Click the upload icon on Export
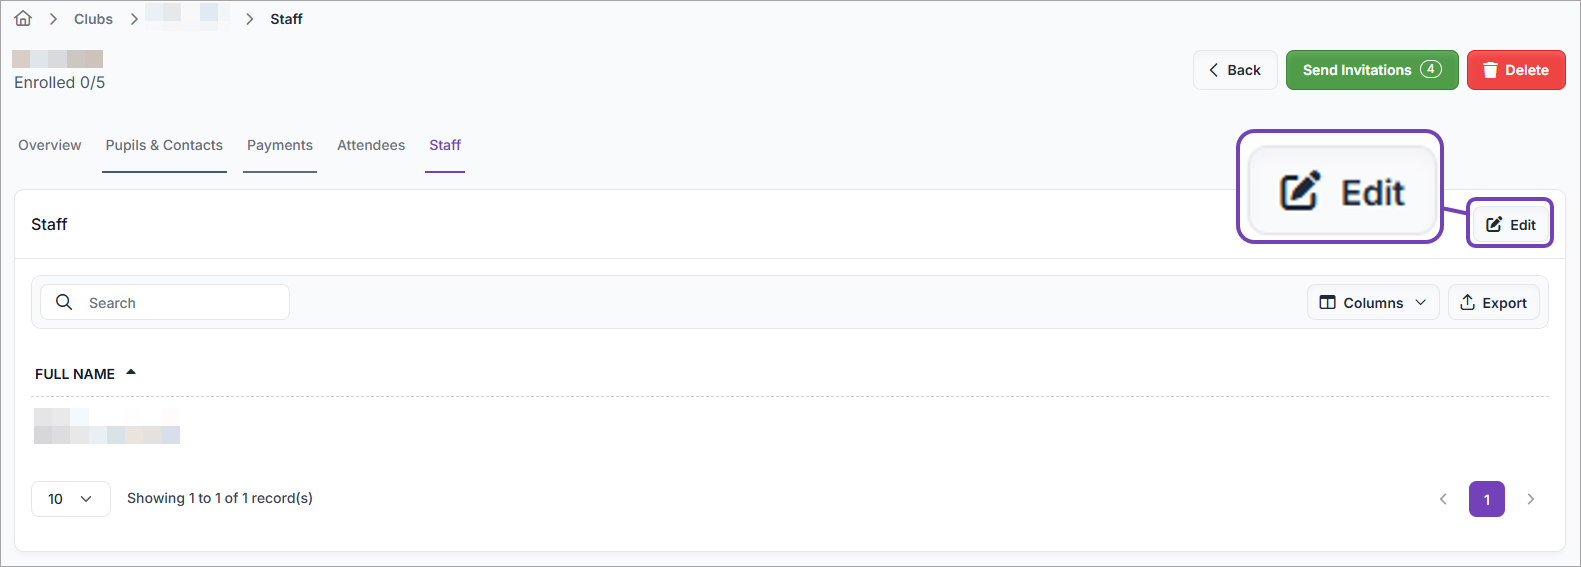Viewport: 1581px width, 567px height. [x=1467, y=302]
